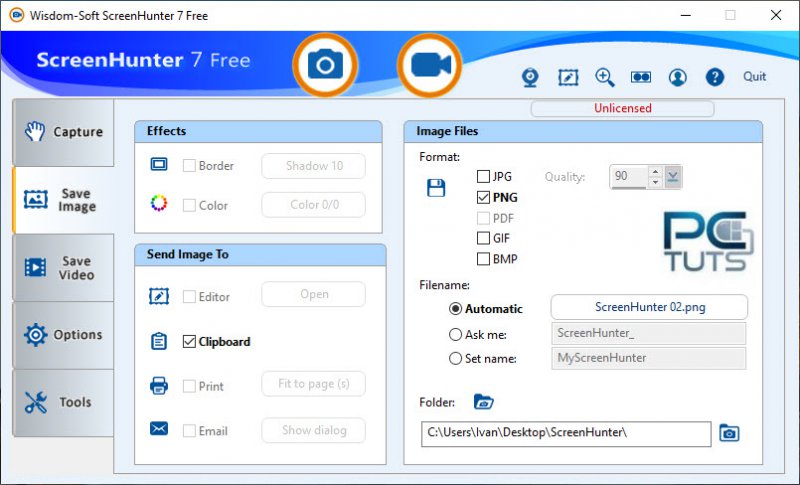Click the Shadow 10 button

(x=314, y=166)
